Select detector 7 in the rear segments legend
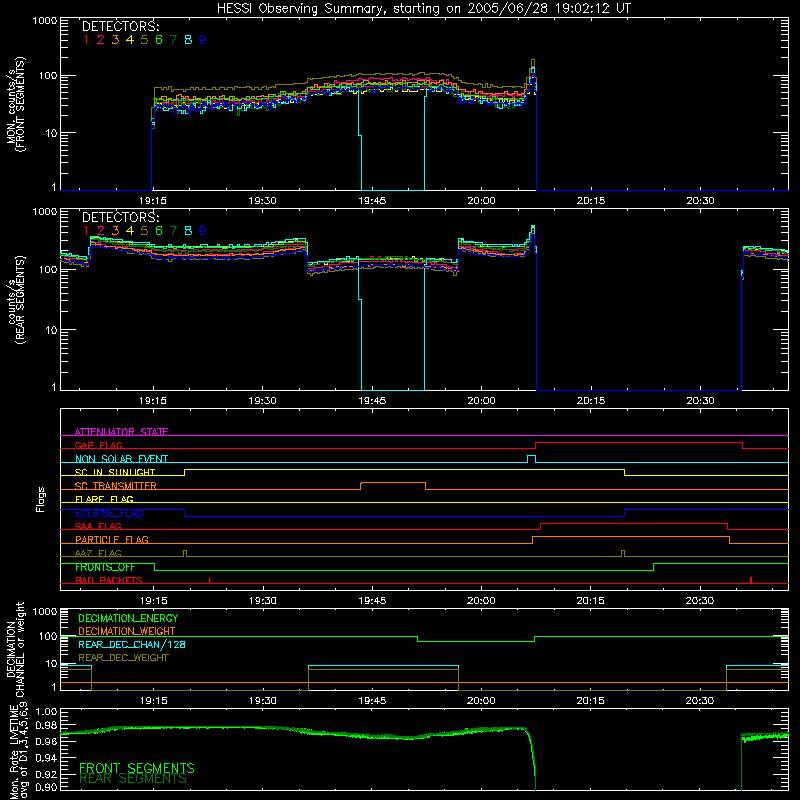The height and width of the screenshot is (800, 800). coord(173,231)
